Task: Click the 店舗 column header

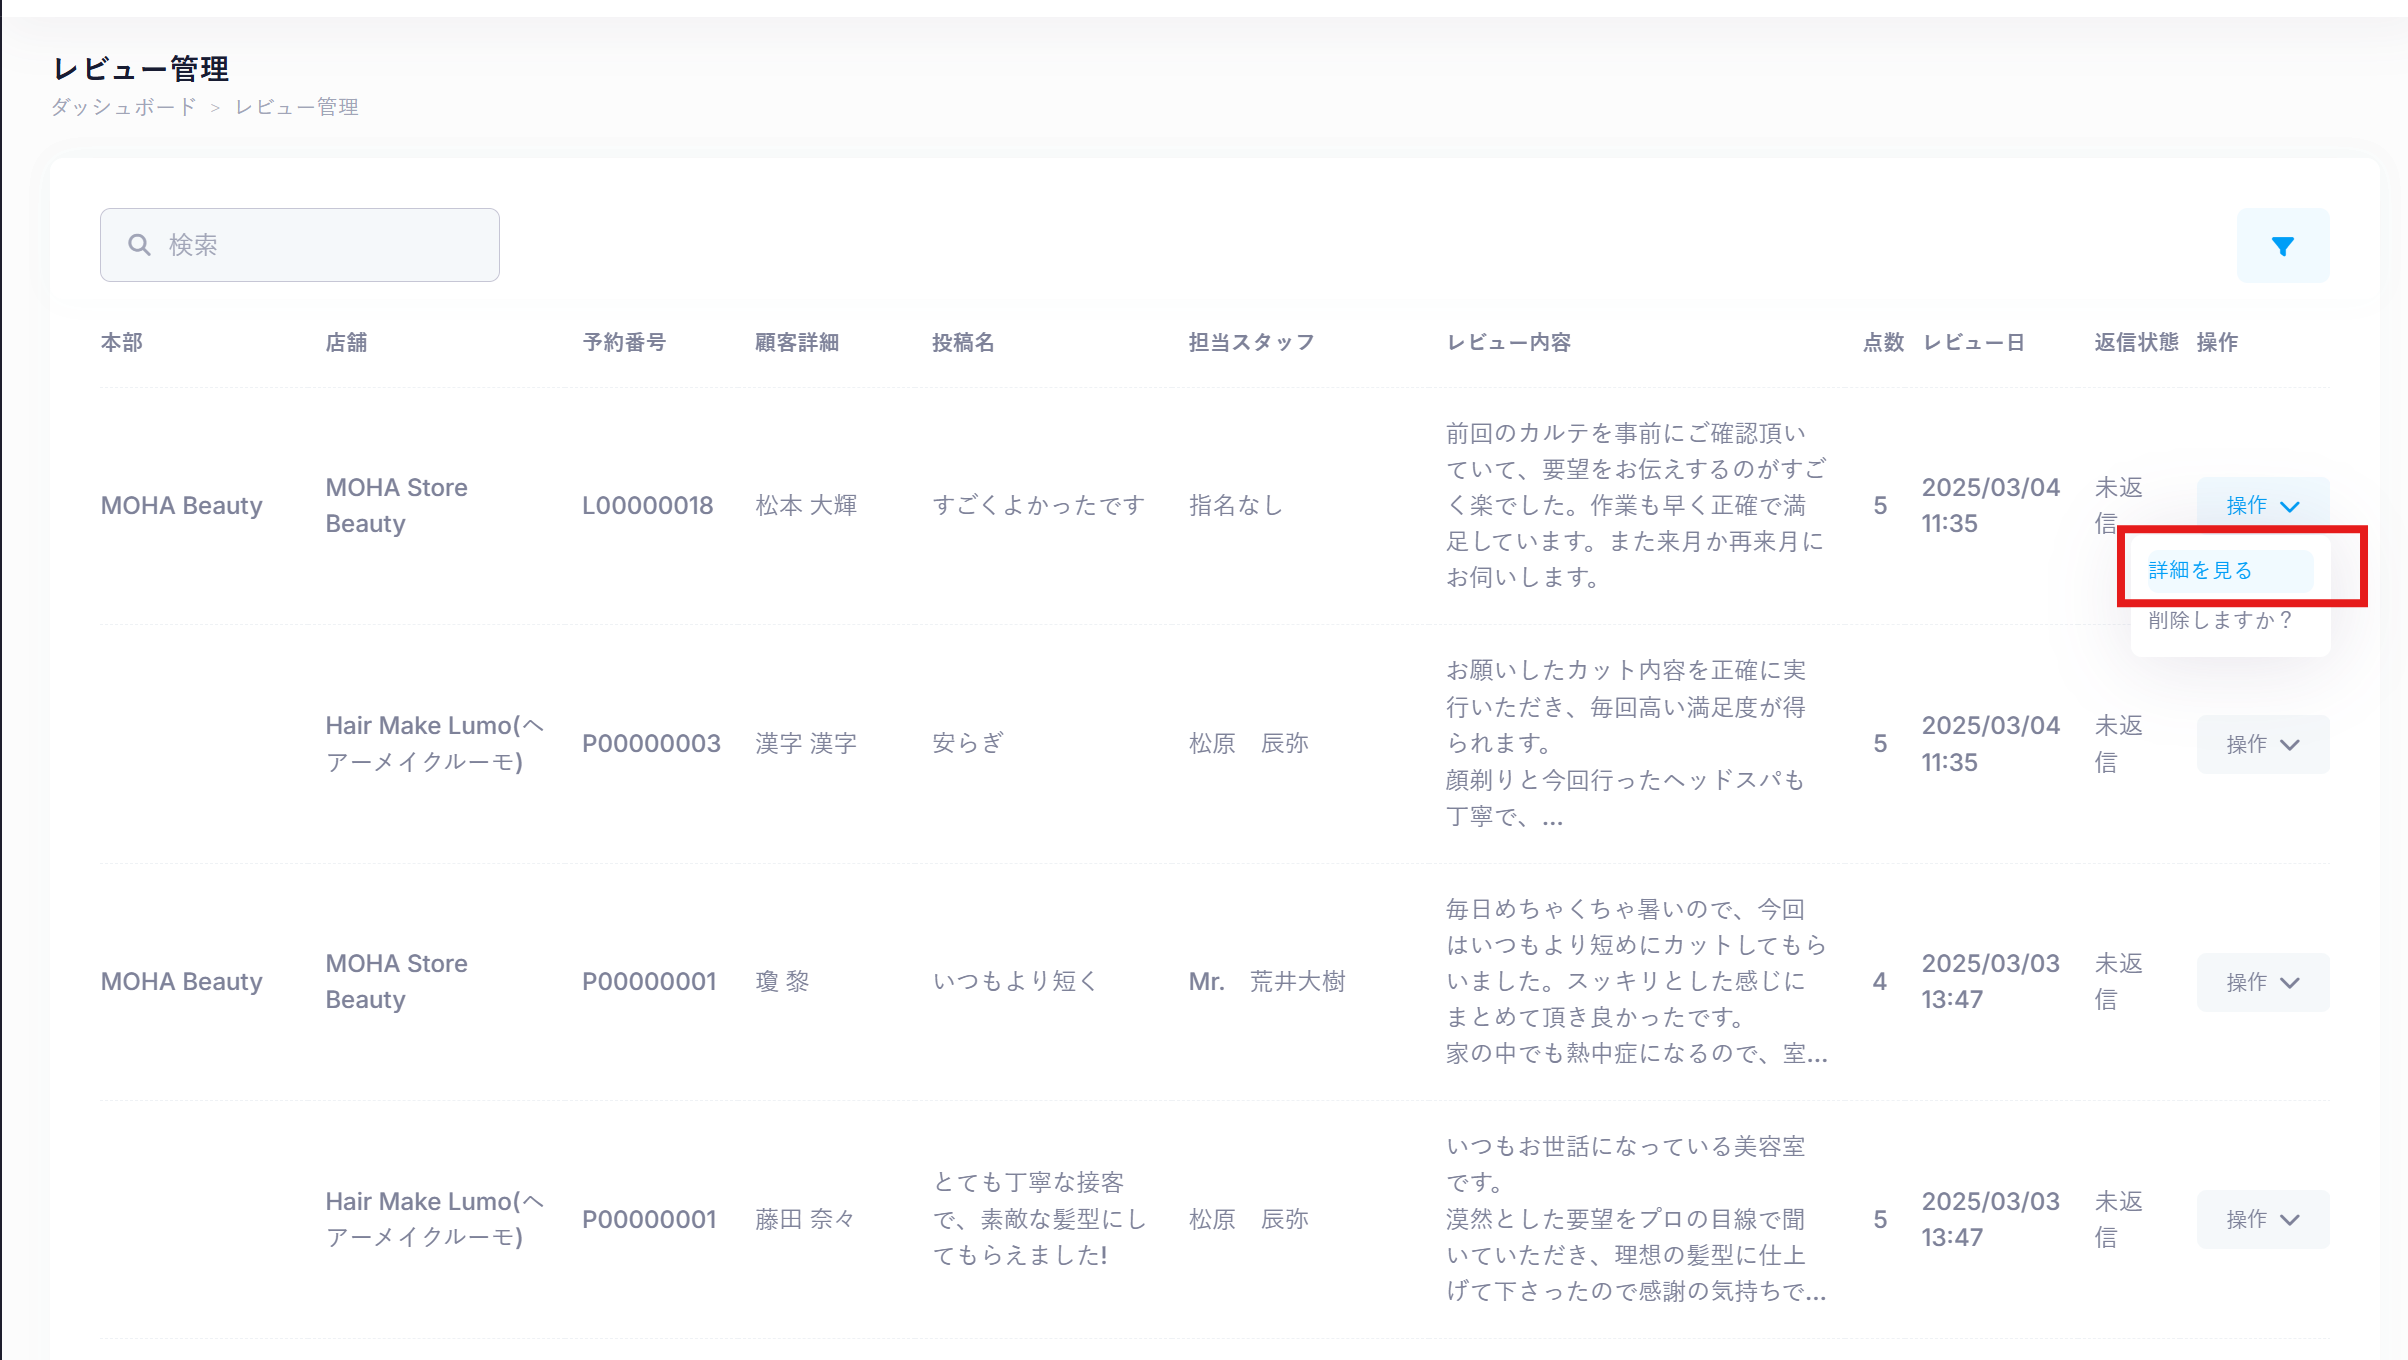Action: tap(346, 342)
